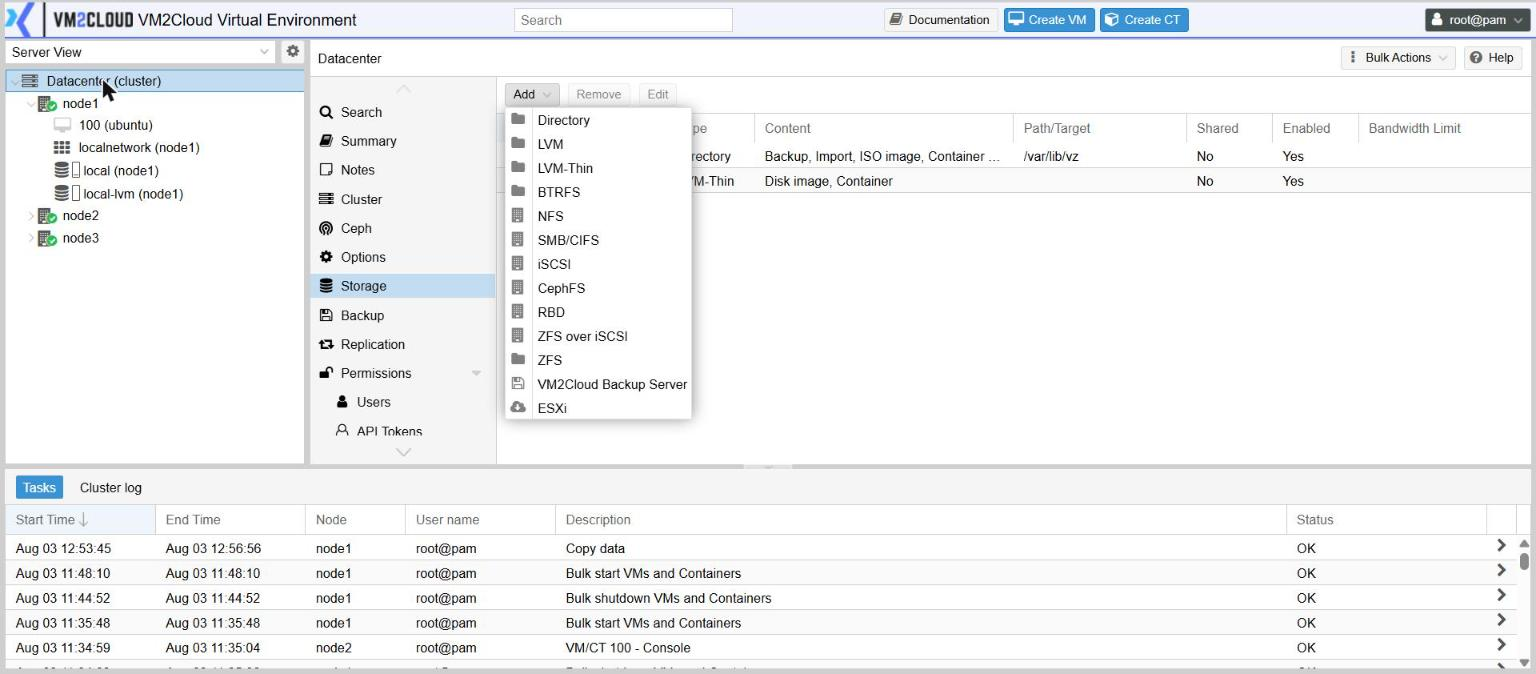Sort by the Start Time column header
Image resolution: width=1536 pixels, height=674 pixels.
(80, 520)
